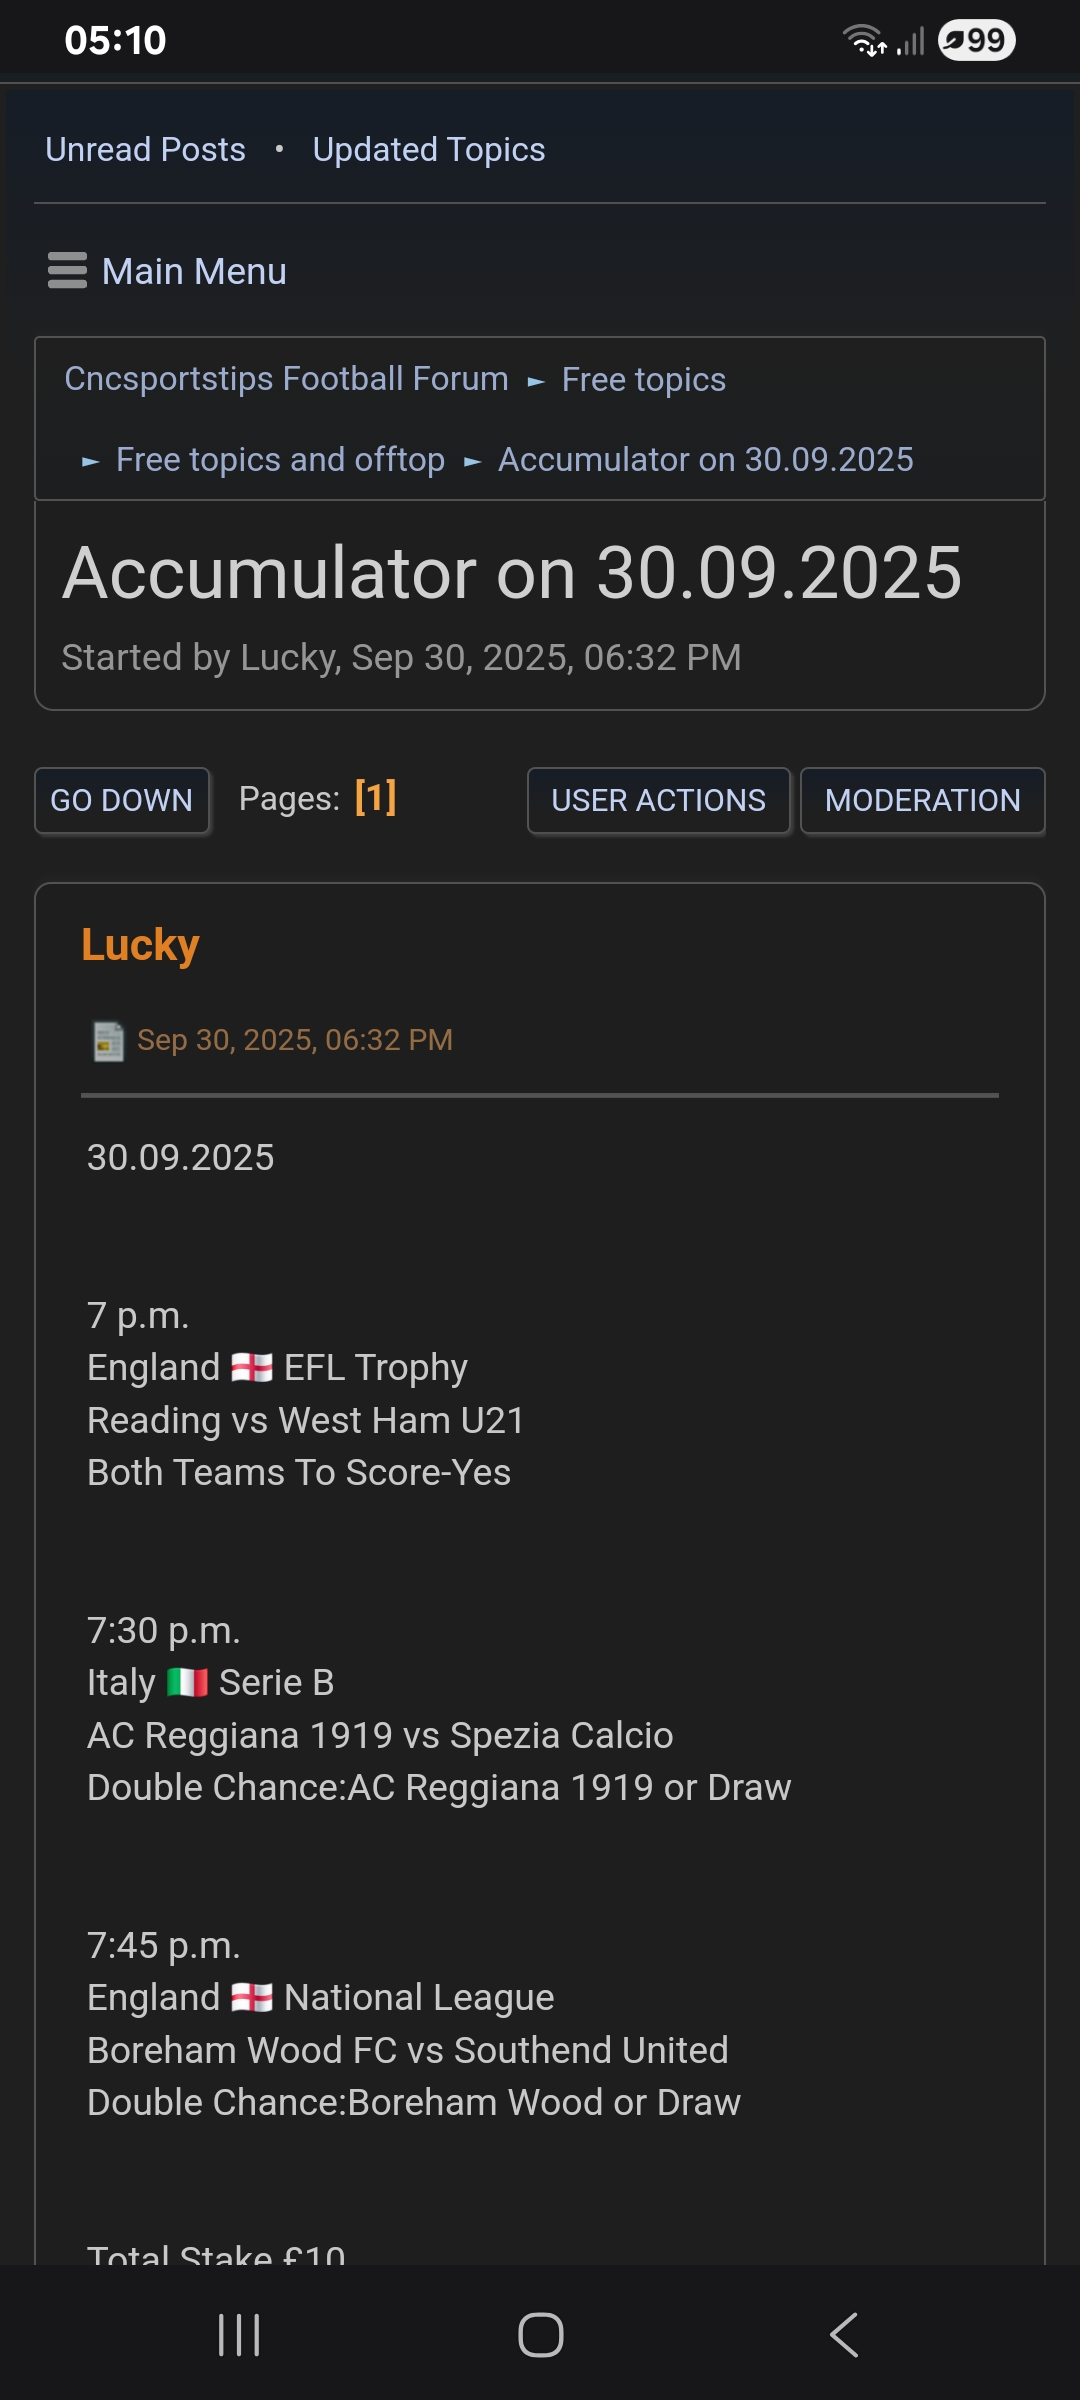This screenshot has height=2400, width=1080.
Task: Tap the Android back arrow icon
Action: [844, 2335]
